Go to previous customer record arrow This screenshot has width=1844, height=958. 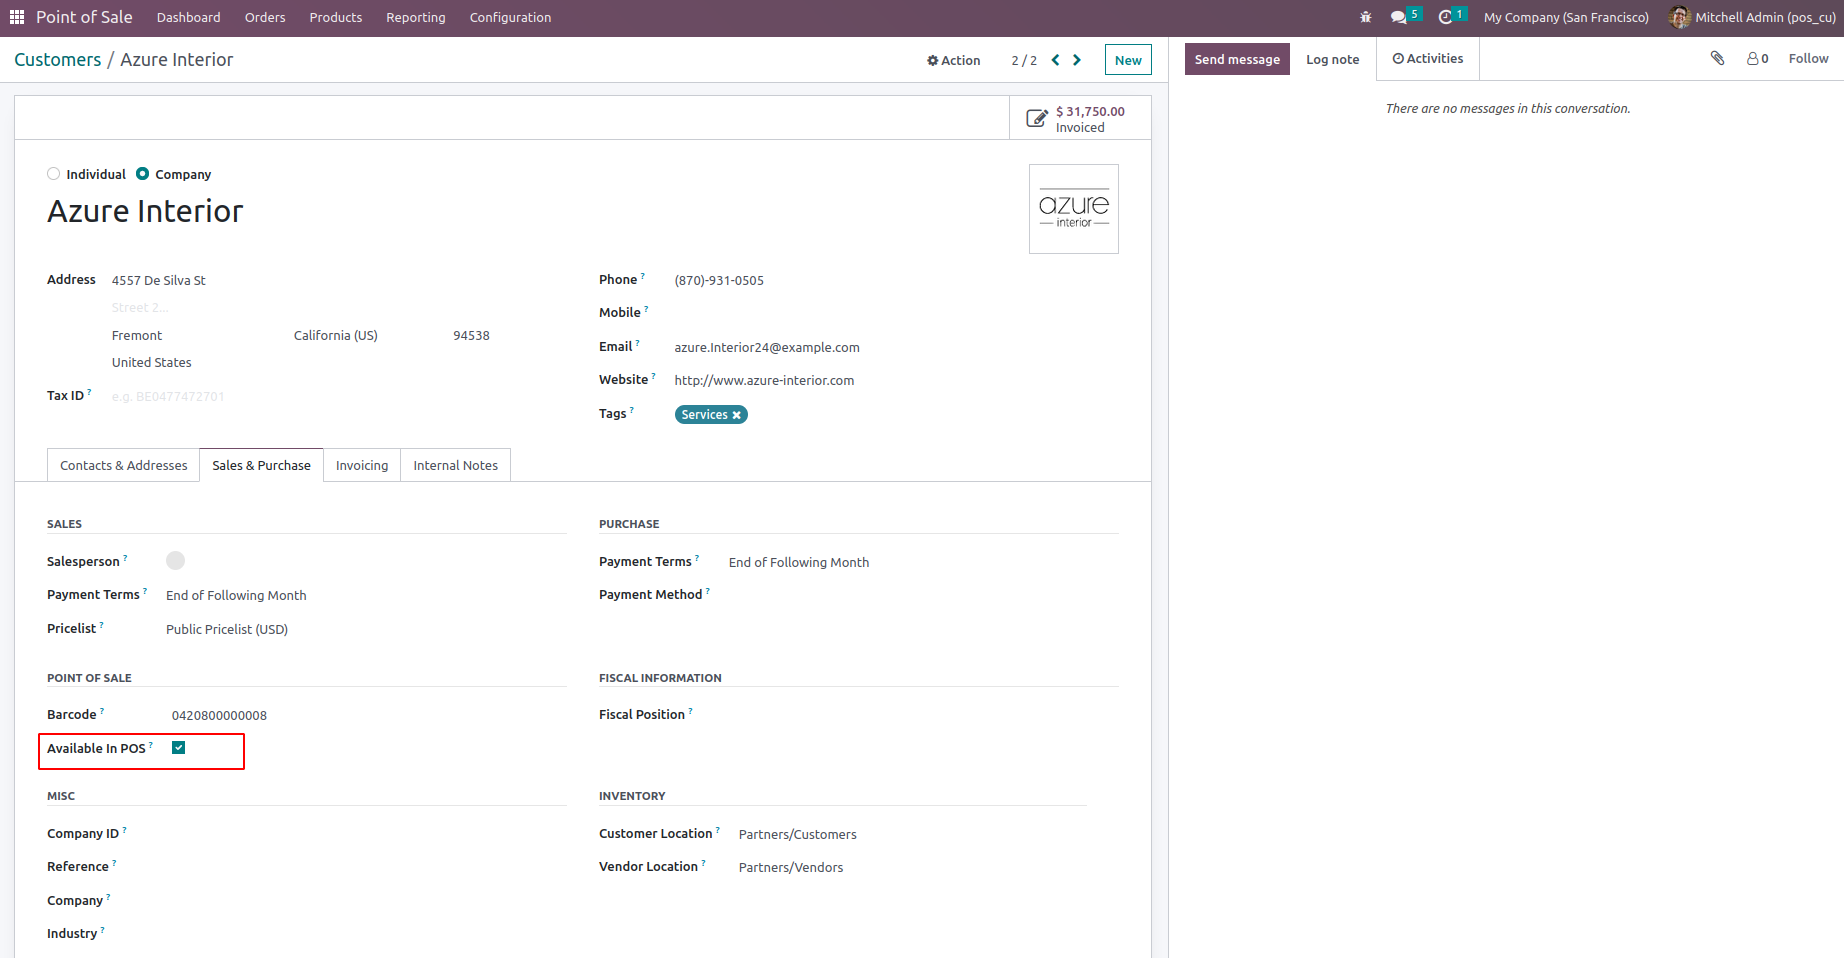click(x=1056, y=60)
